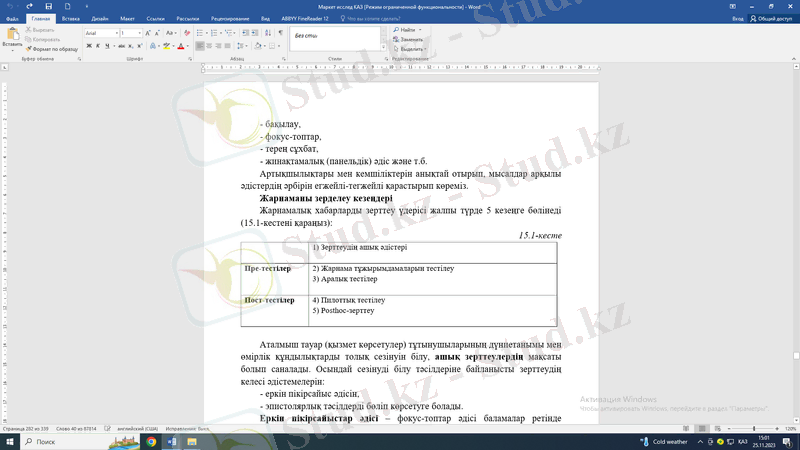
Task: Sort text with the A-Z sort icon
Action: (x=268, y=33)
